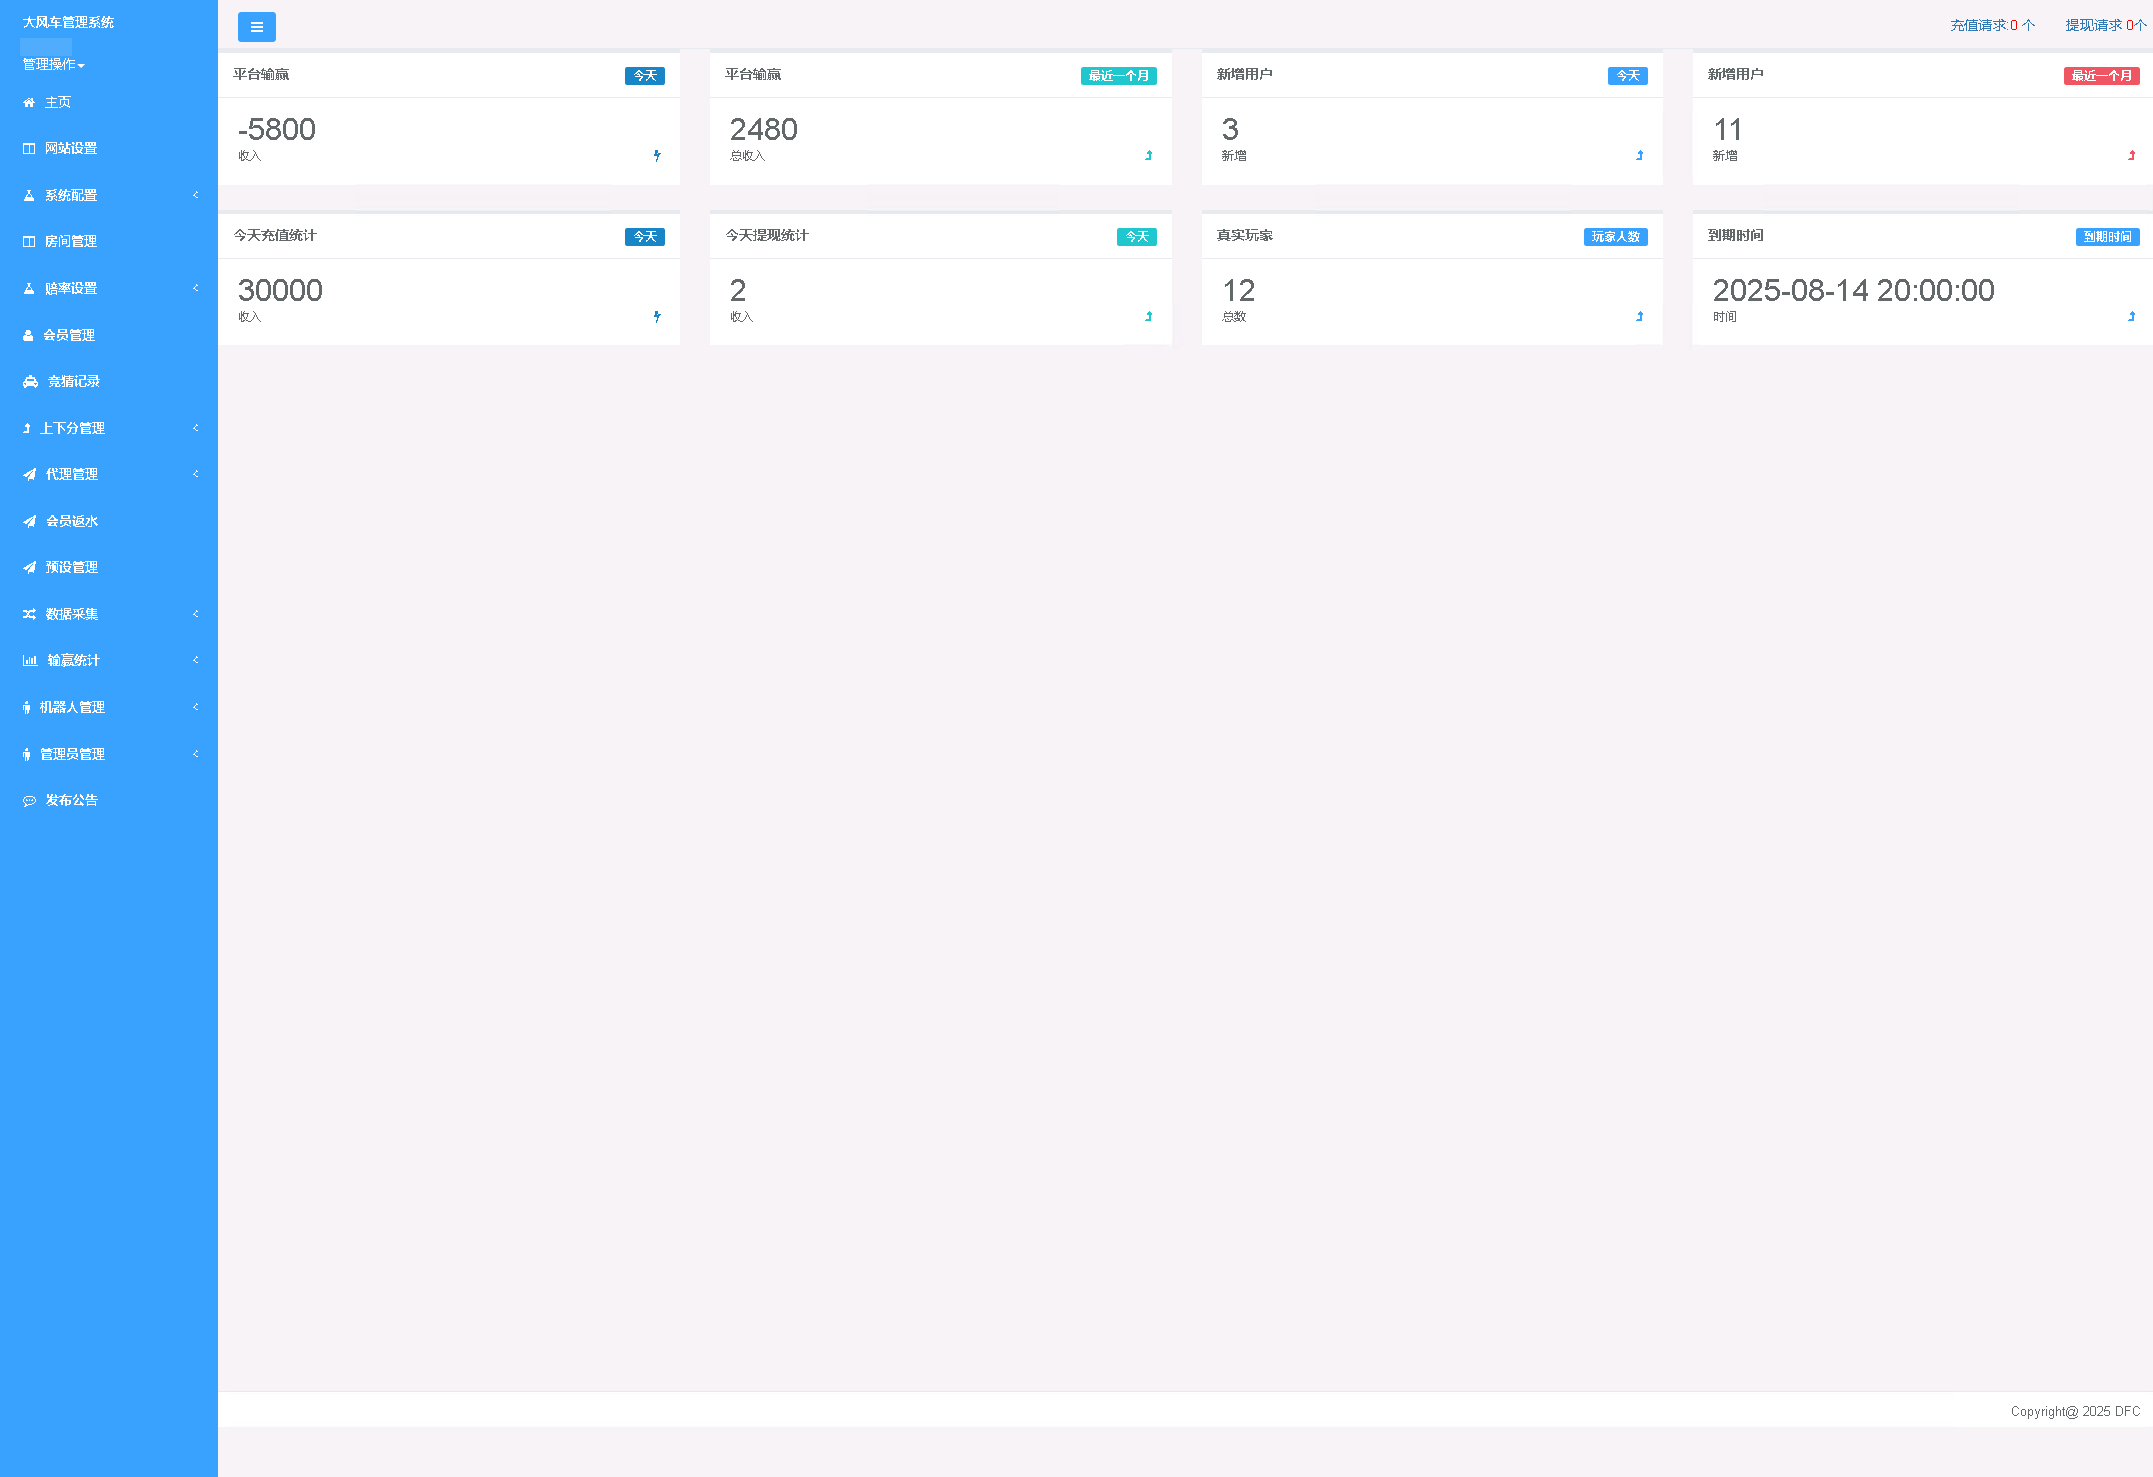The width and height of the screenshot is (2153, 1477).
Task: Expand the 机器人管理 submenu
Action: (72, 707)
